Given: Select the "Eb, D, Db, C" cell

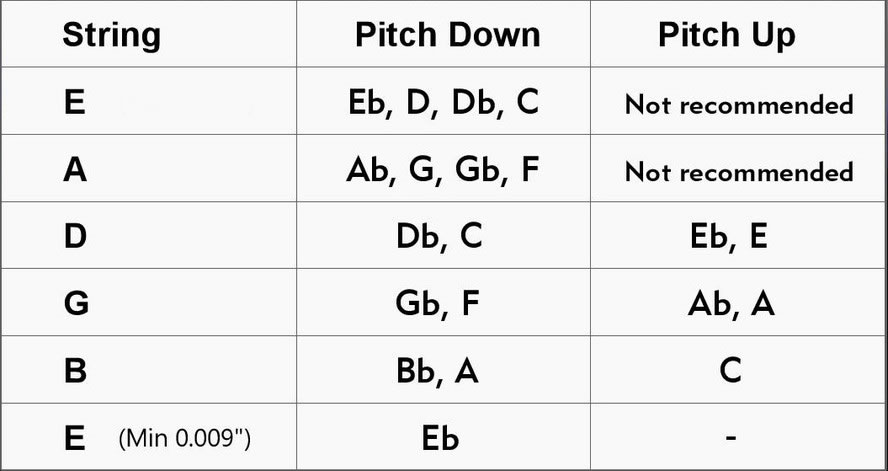Looking at the screenshot, I should (442, 103).
